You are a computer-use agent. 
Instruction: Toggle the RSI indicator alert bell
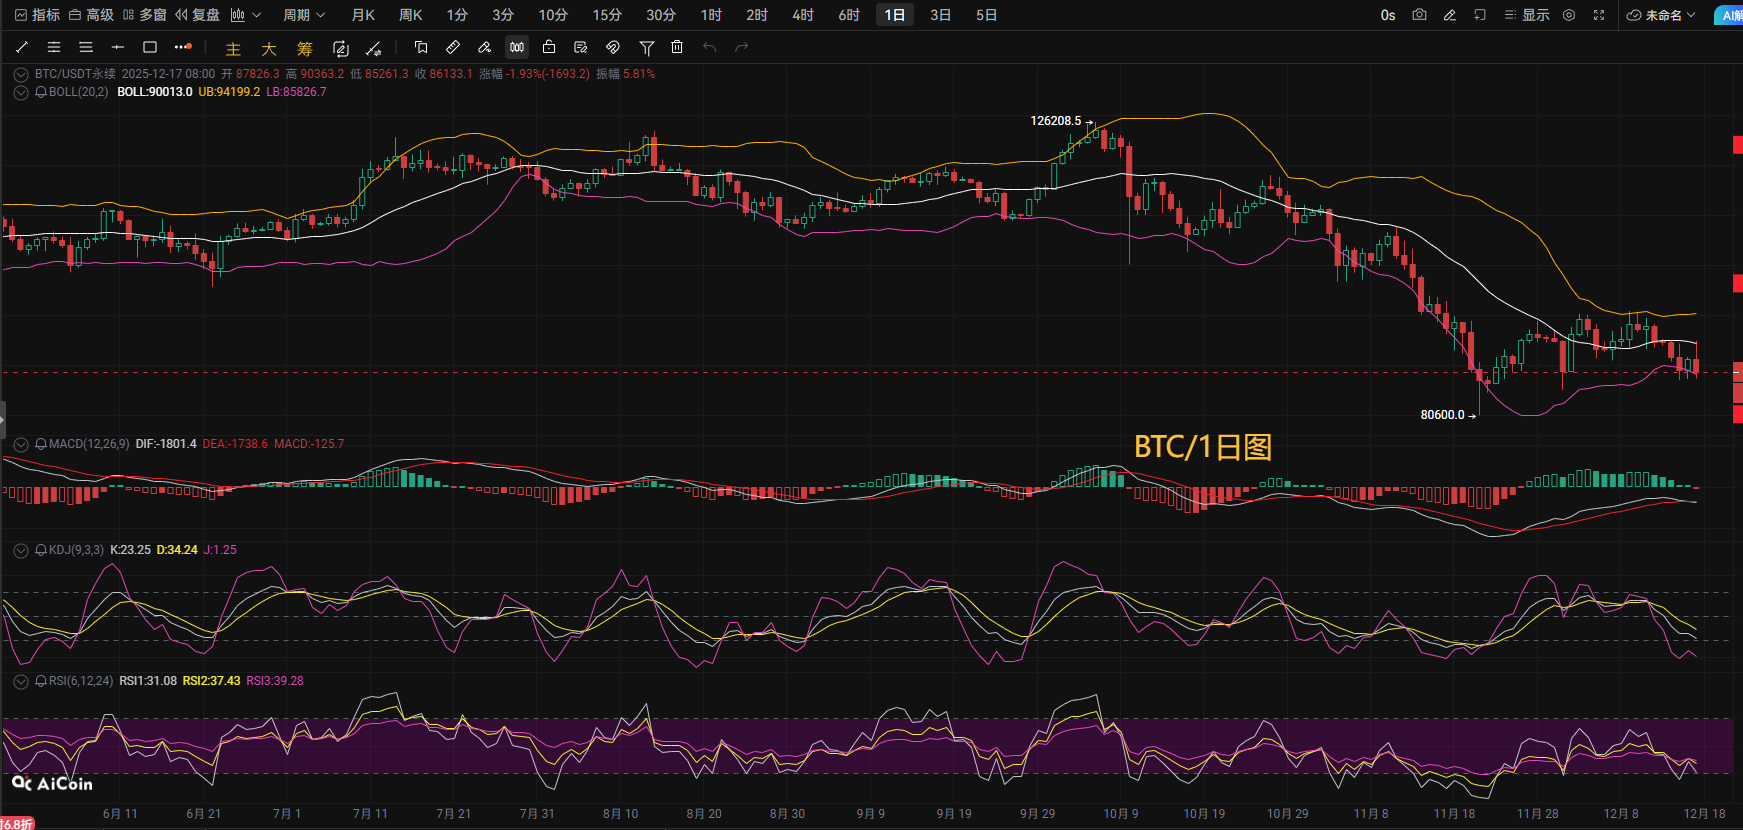point(41,681)
